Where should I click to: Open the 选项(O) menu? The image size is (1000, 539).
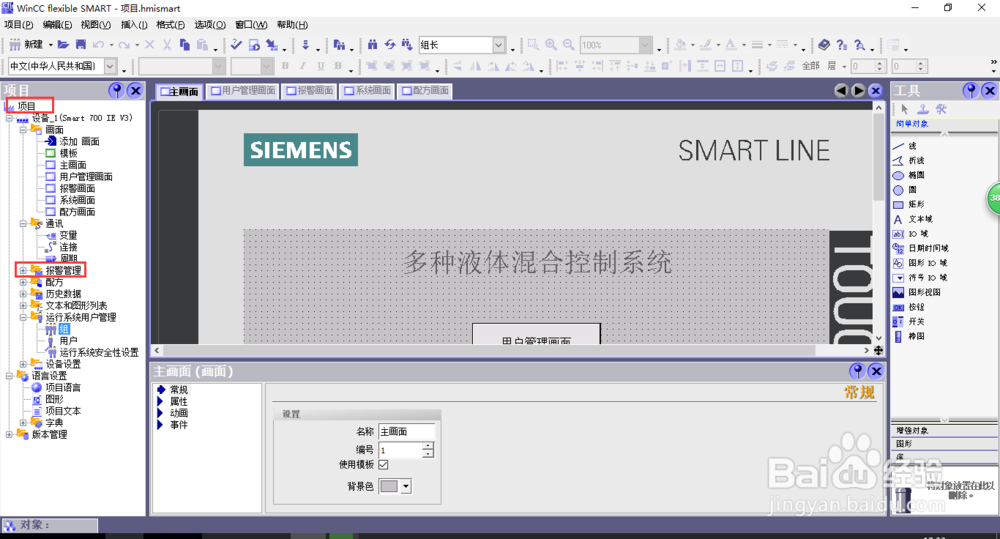click(210, 25)
